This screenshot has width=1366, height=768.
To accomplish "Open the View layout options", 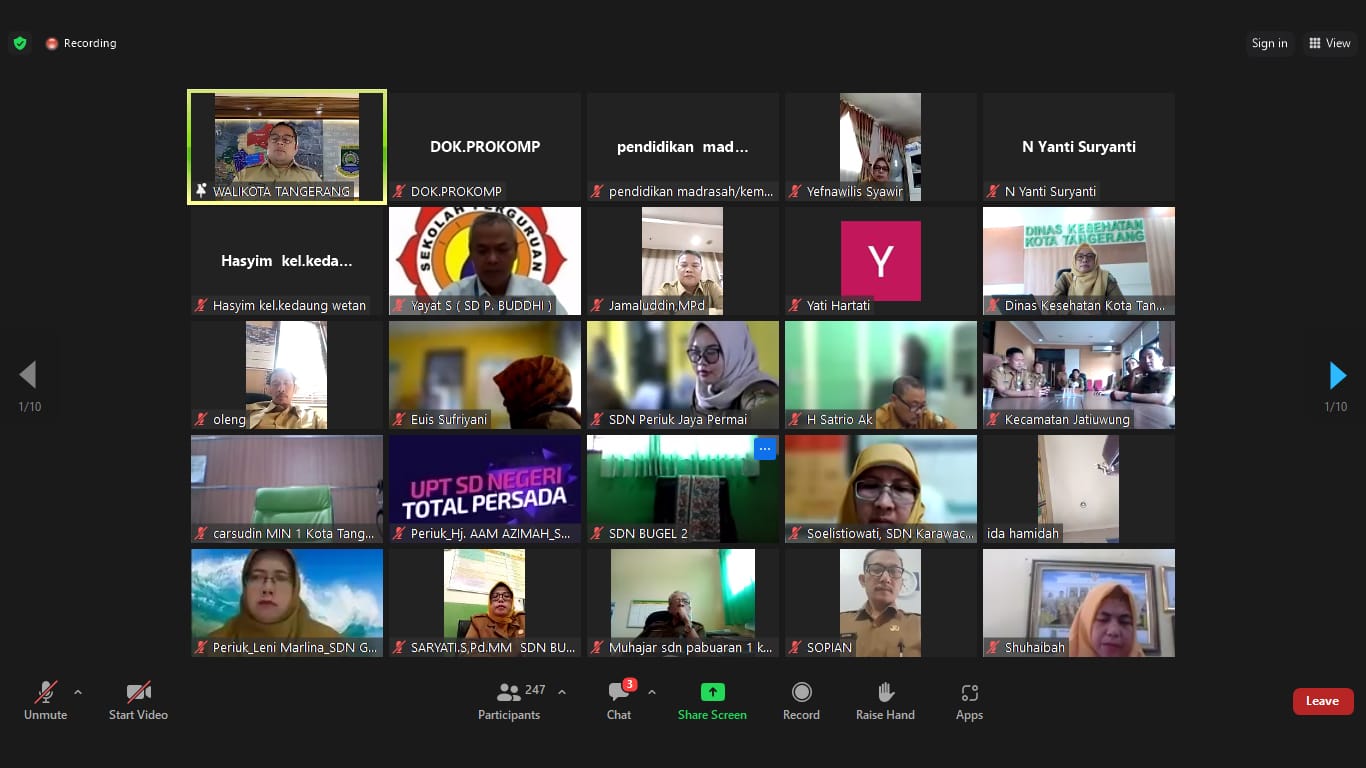I will pos(1330,43).
